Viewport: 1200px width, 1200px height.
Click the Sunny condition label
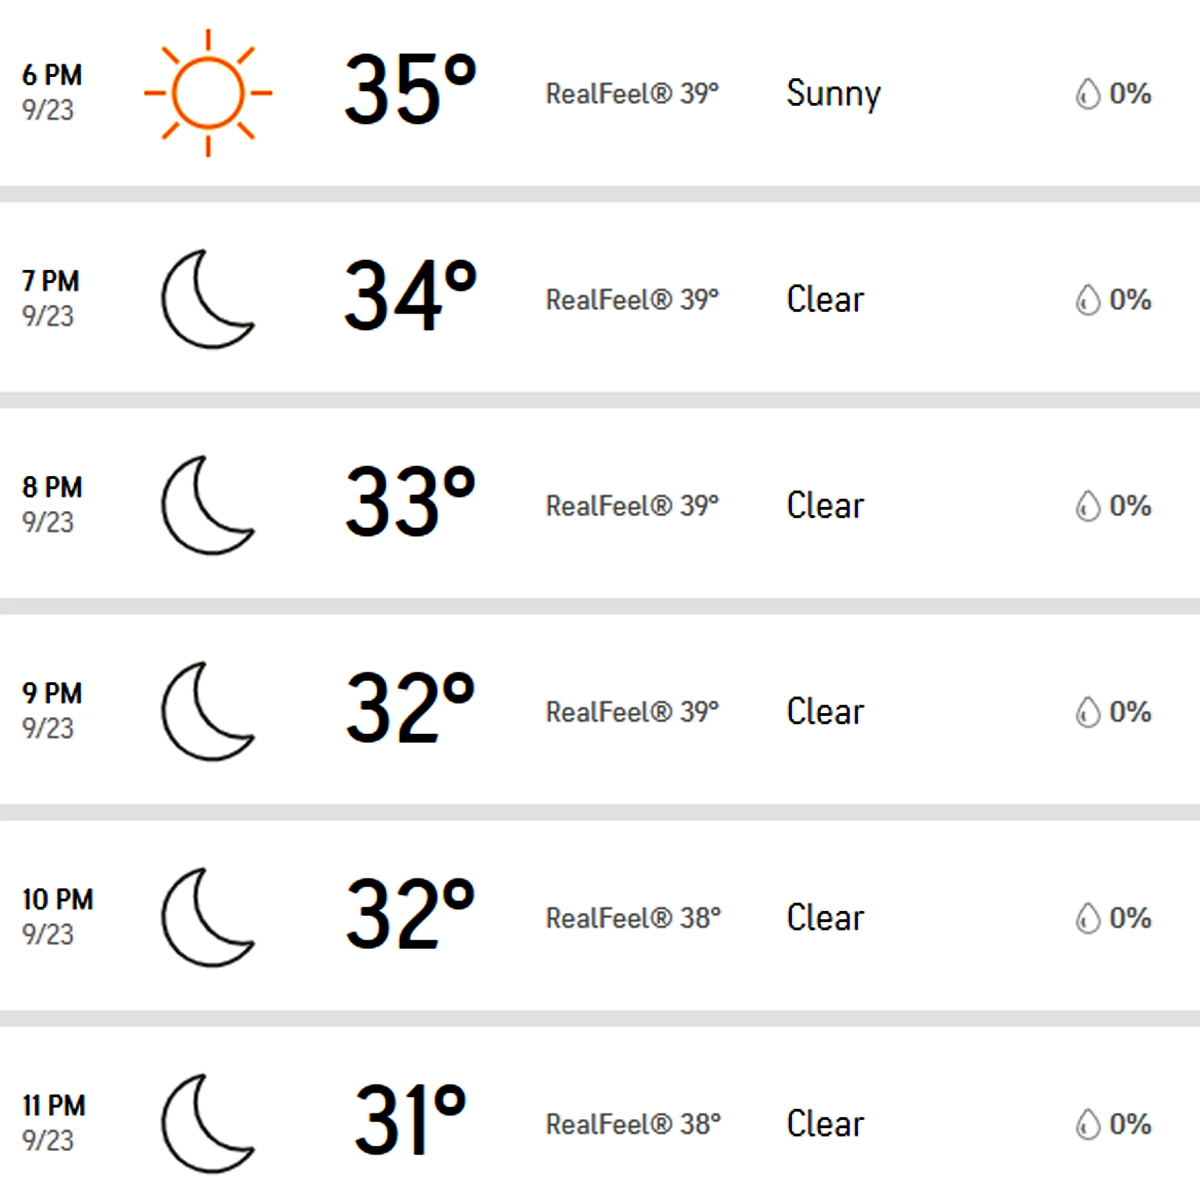pyautogui.click(x=833, y=94)
